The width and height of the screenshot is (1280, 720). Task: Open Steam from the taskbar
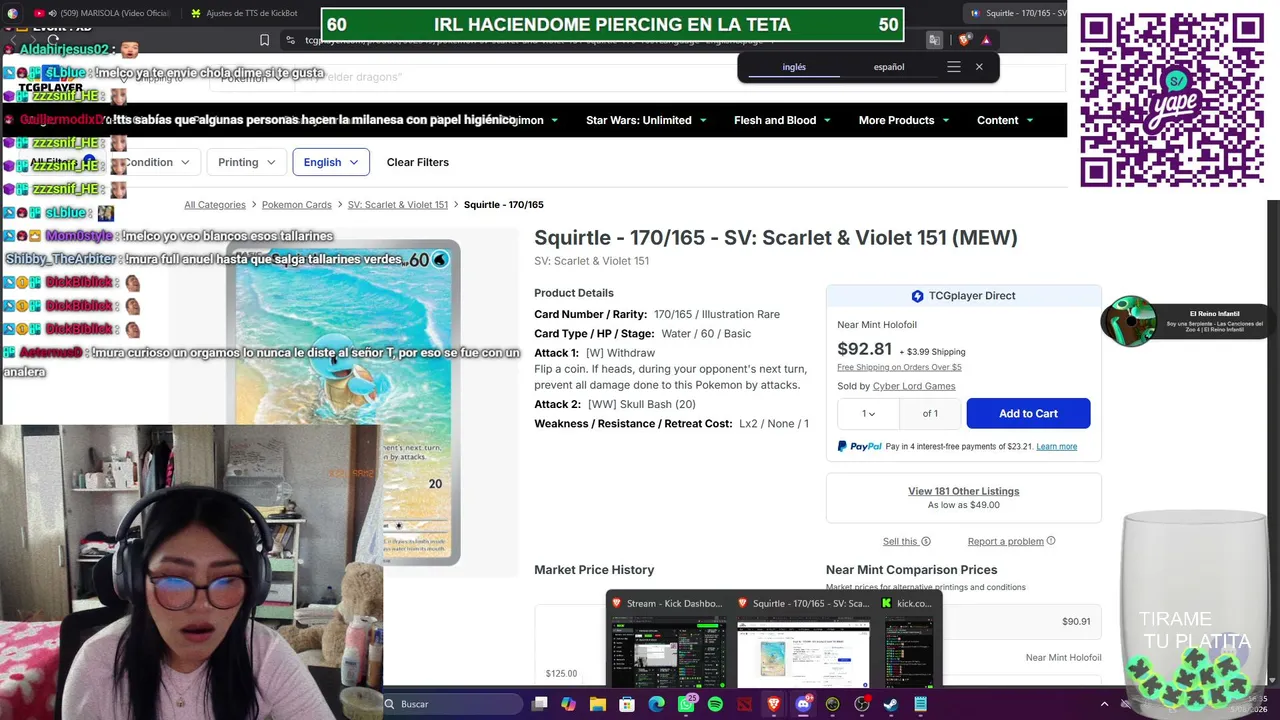891,704
